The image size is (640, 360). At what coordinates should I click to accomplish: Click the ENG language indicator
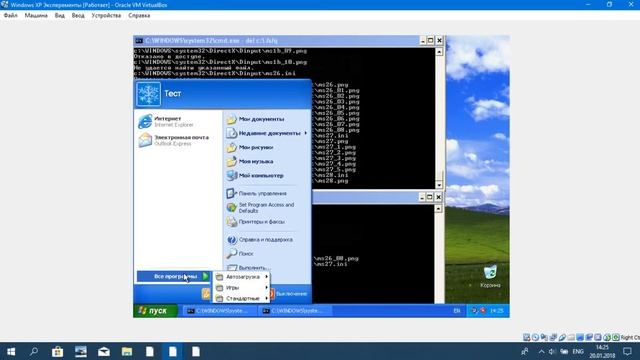578,351
